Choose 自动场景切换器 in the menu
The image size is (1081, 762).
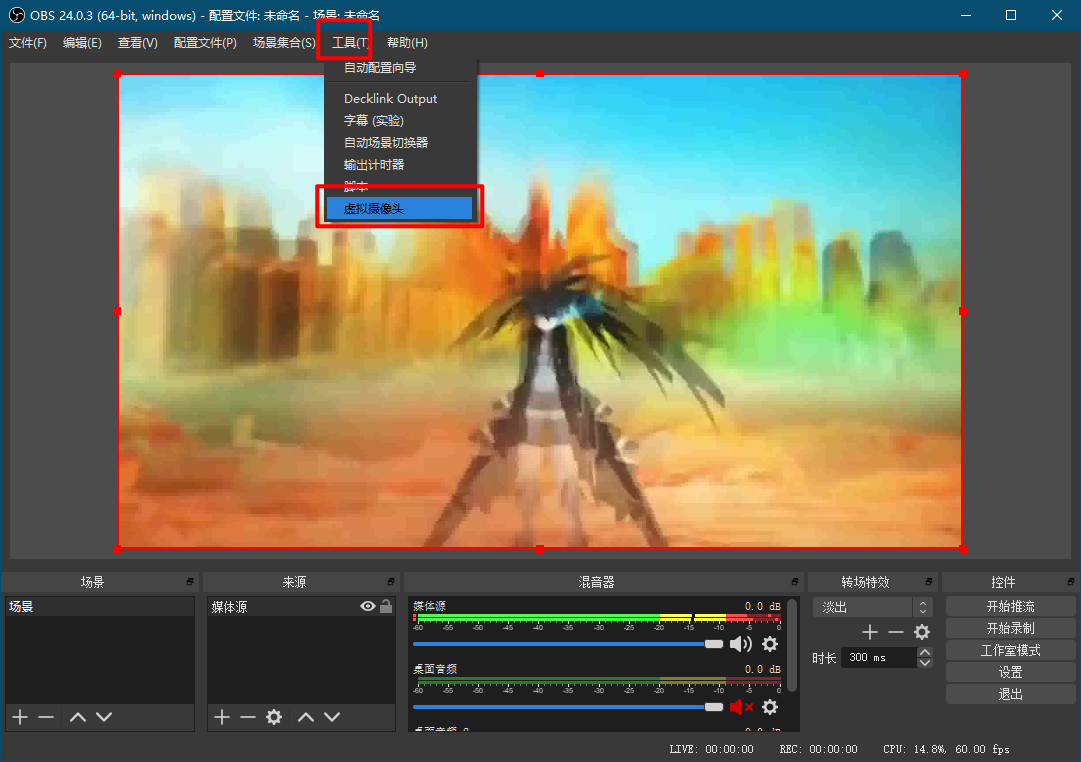click(x=386, y=143)
